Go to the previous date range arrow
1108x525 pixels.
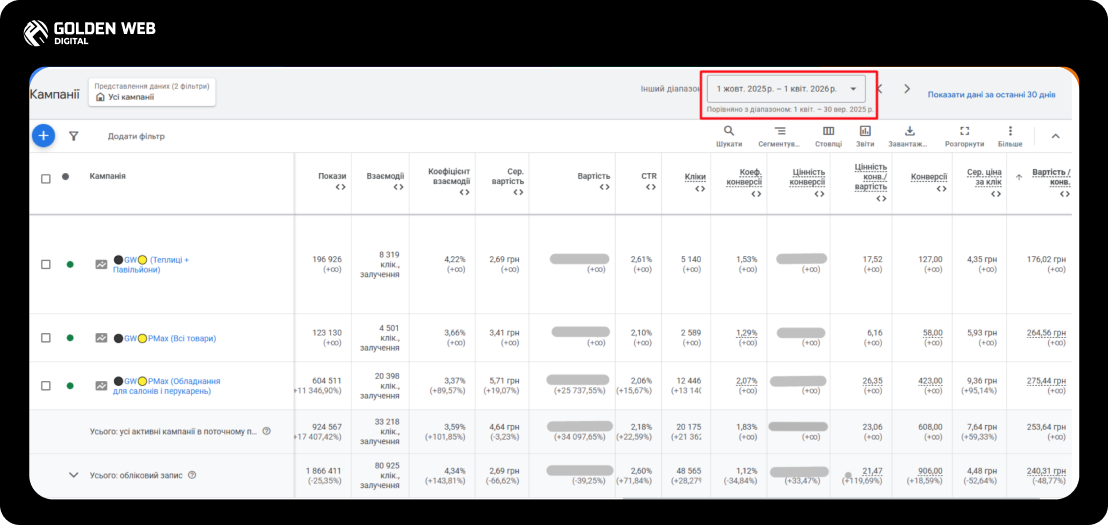coord(880,89)
